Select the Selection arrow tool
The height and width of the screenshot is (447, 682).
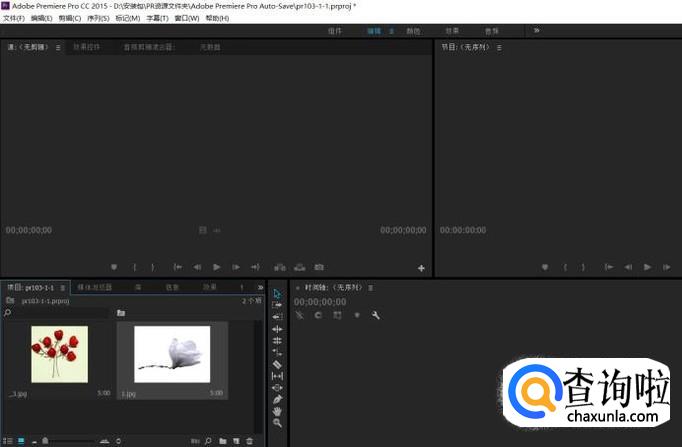pos(277,293)
